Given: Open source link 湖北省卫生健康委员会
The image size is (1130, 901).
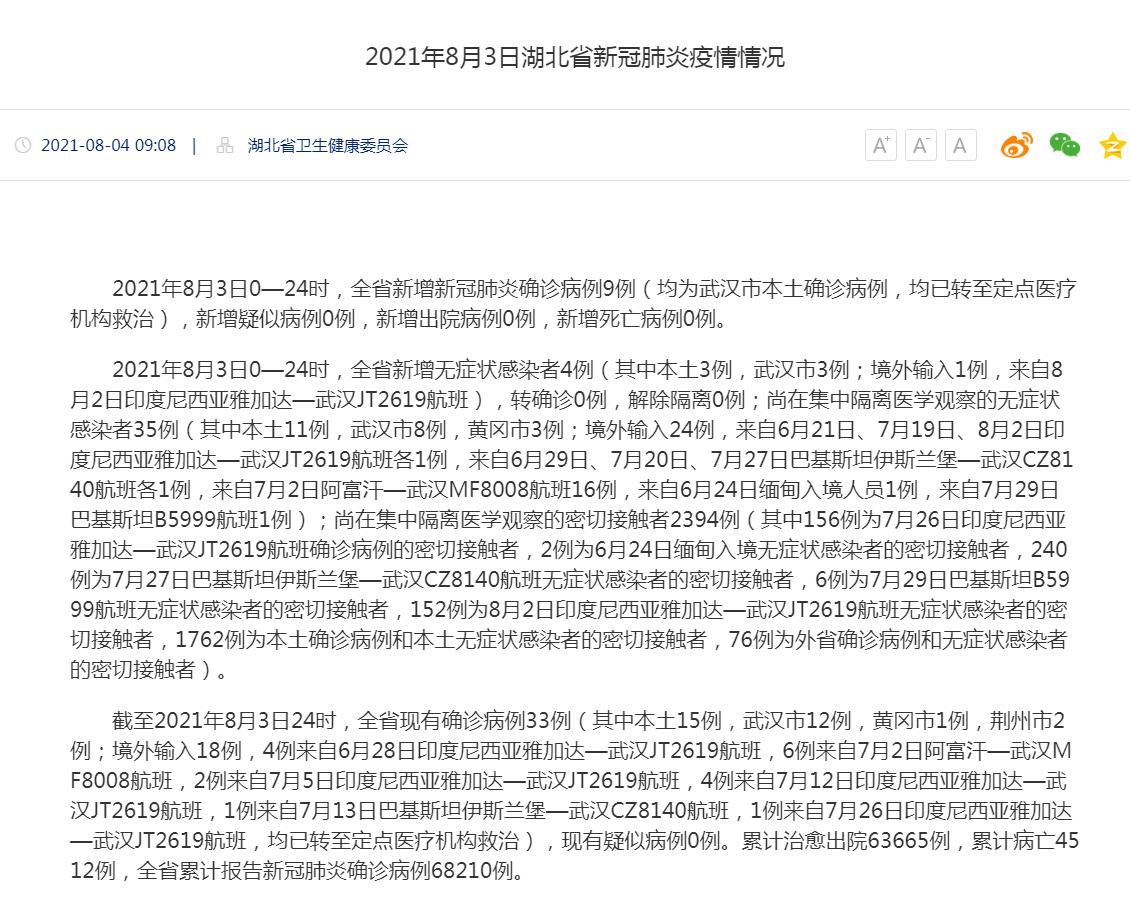Looking at the screenshot, I should [x=328, y=146].
